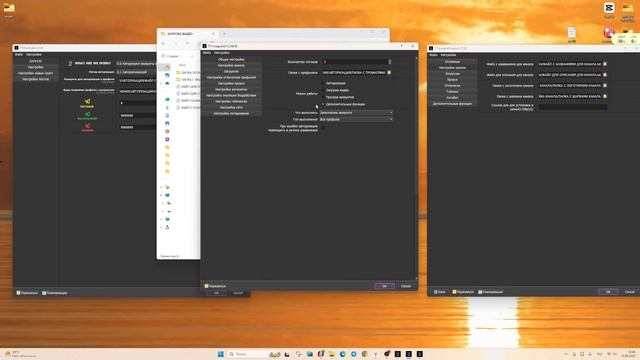Click the Back arrow in File Explorer
The height and width of the screenshot is (360, 640).
(x=163, y=43)
